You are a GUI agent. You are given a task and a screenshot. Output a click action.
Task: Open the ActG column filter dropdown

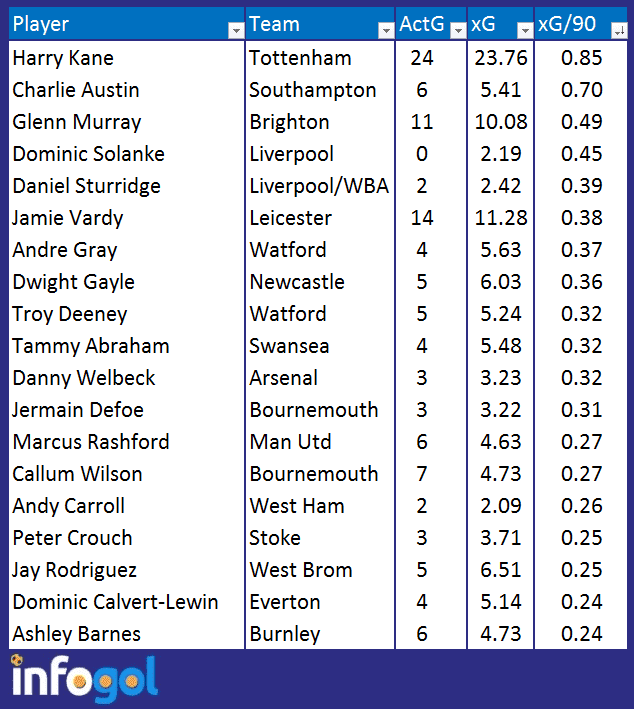pos(458,30)
